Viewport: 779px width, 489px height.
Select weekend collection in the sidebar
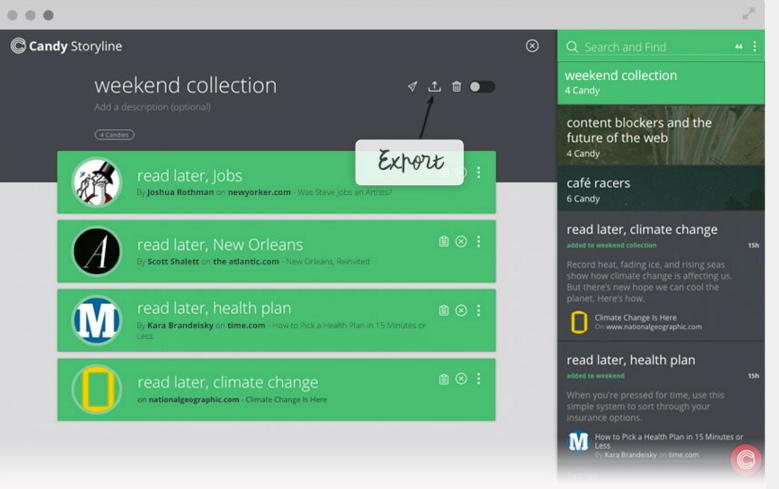click(661, 82)
